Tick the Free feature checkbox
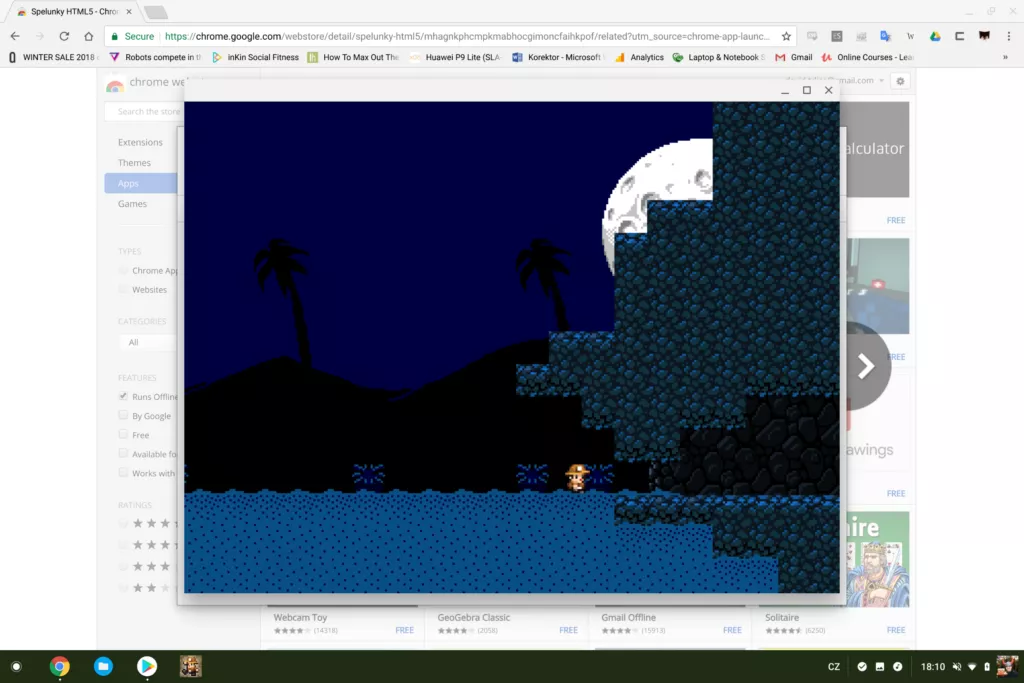This screenshot has width=1024, height=683. (x=123, y=435)
